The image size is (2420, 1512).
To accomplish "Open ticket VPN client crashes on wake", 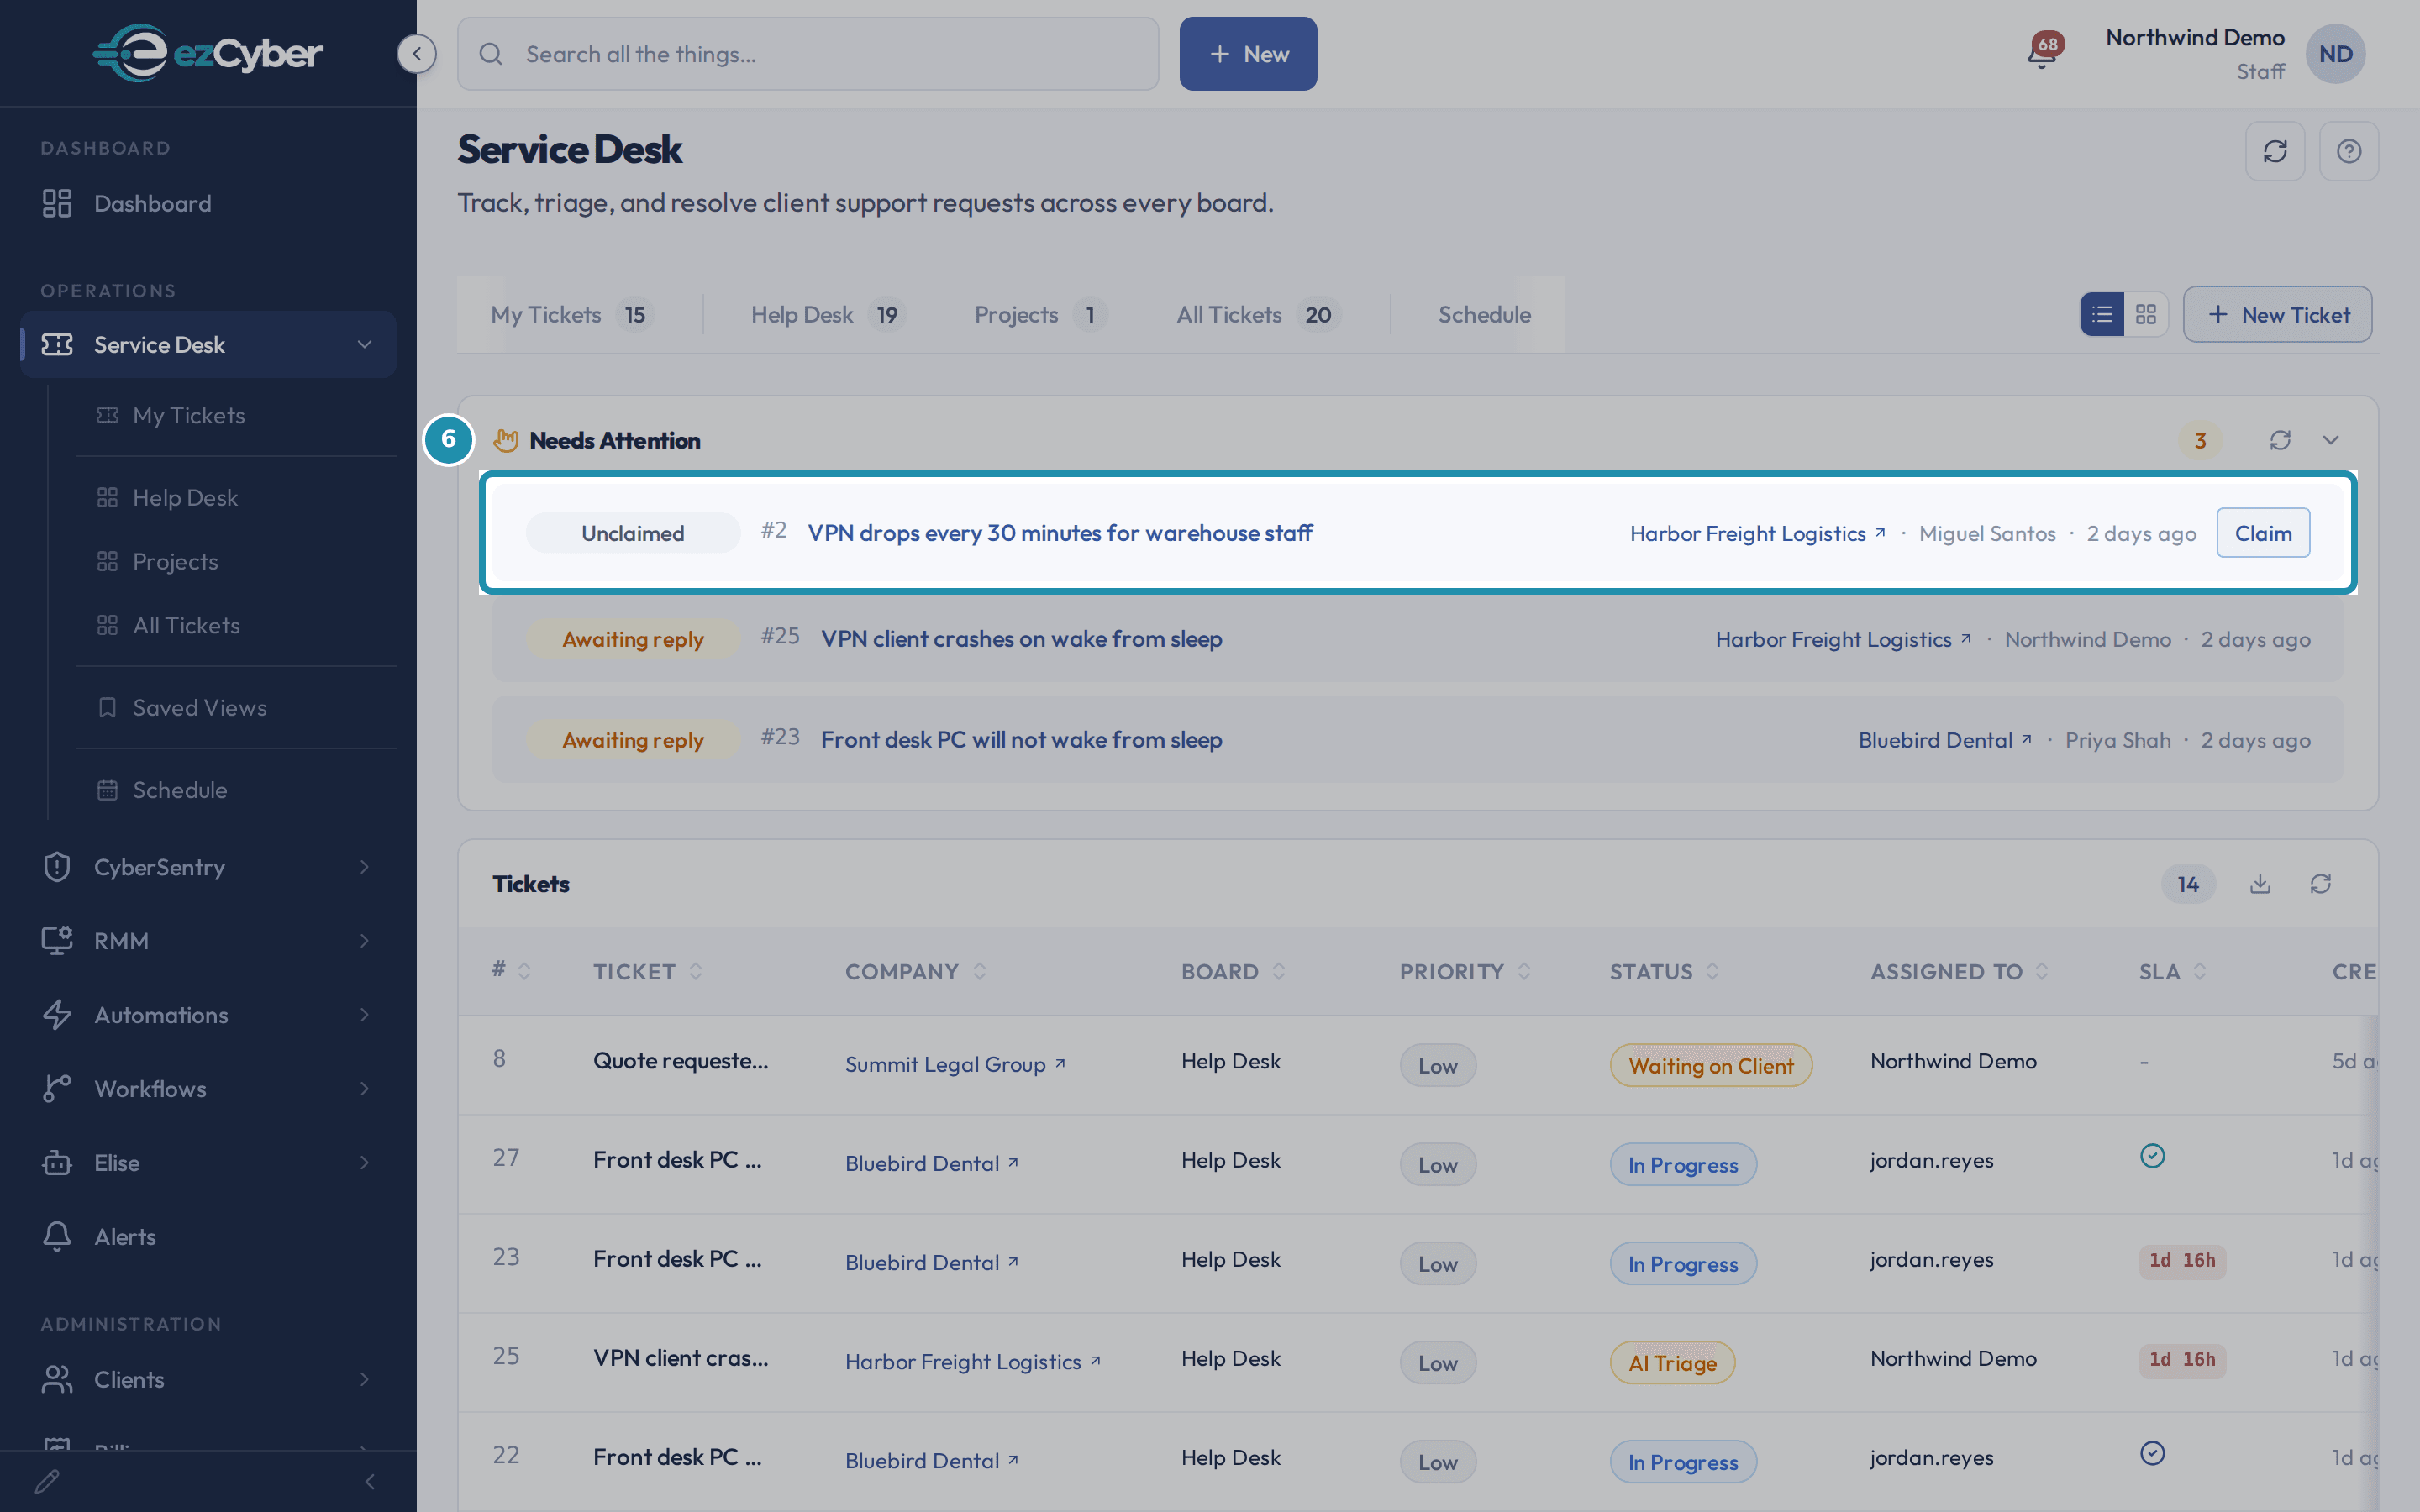I will coord(1021,639).
